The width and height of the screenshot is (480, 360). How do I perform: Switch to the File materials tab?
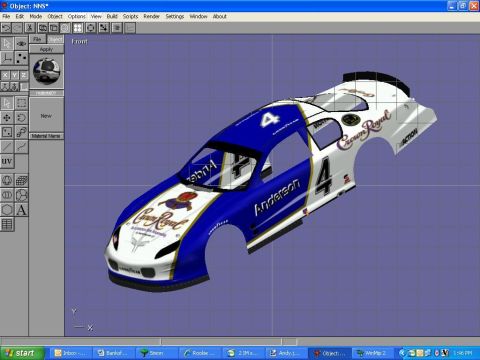point(37,39)
